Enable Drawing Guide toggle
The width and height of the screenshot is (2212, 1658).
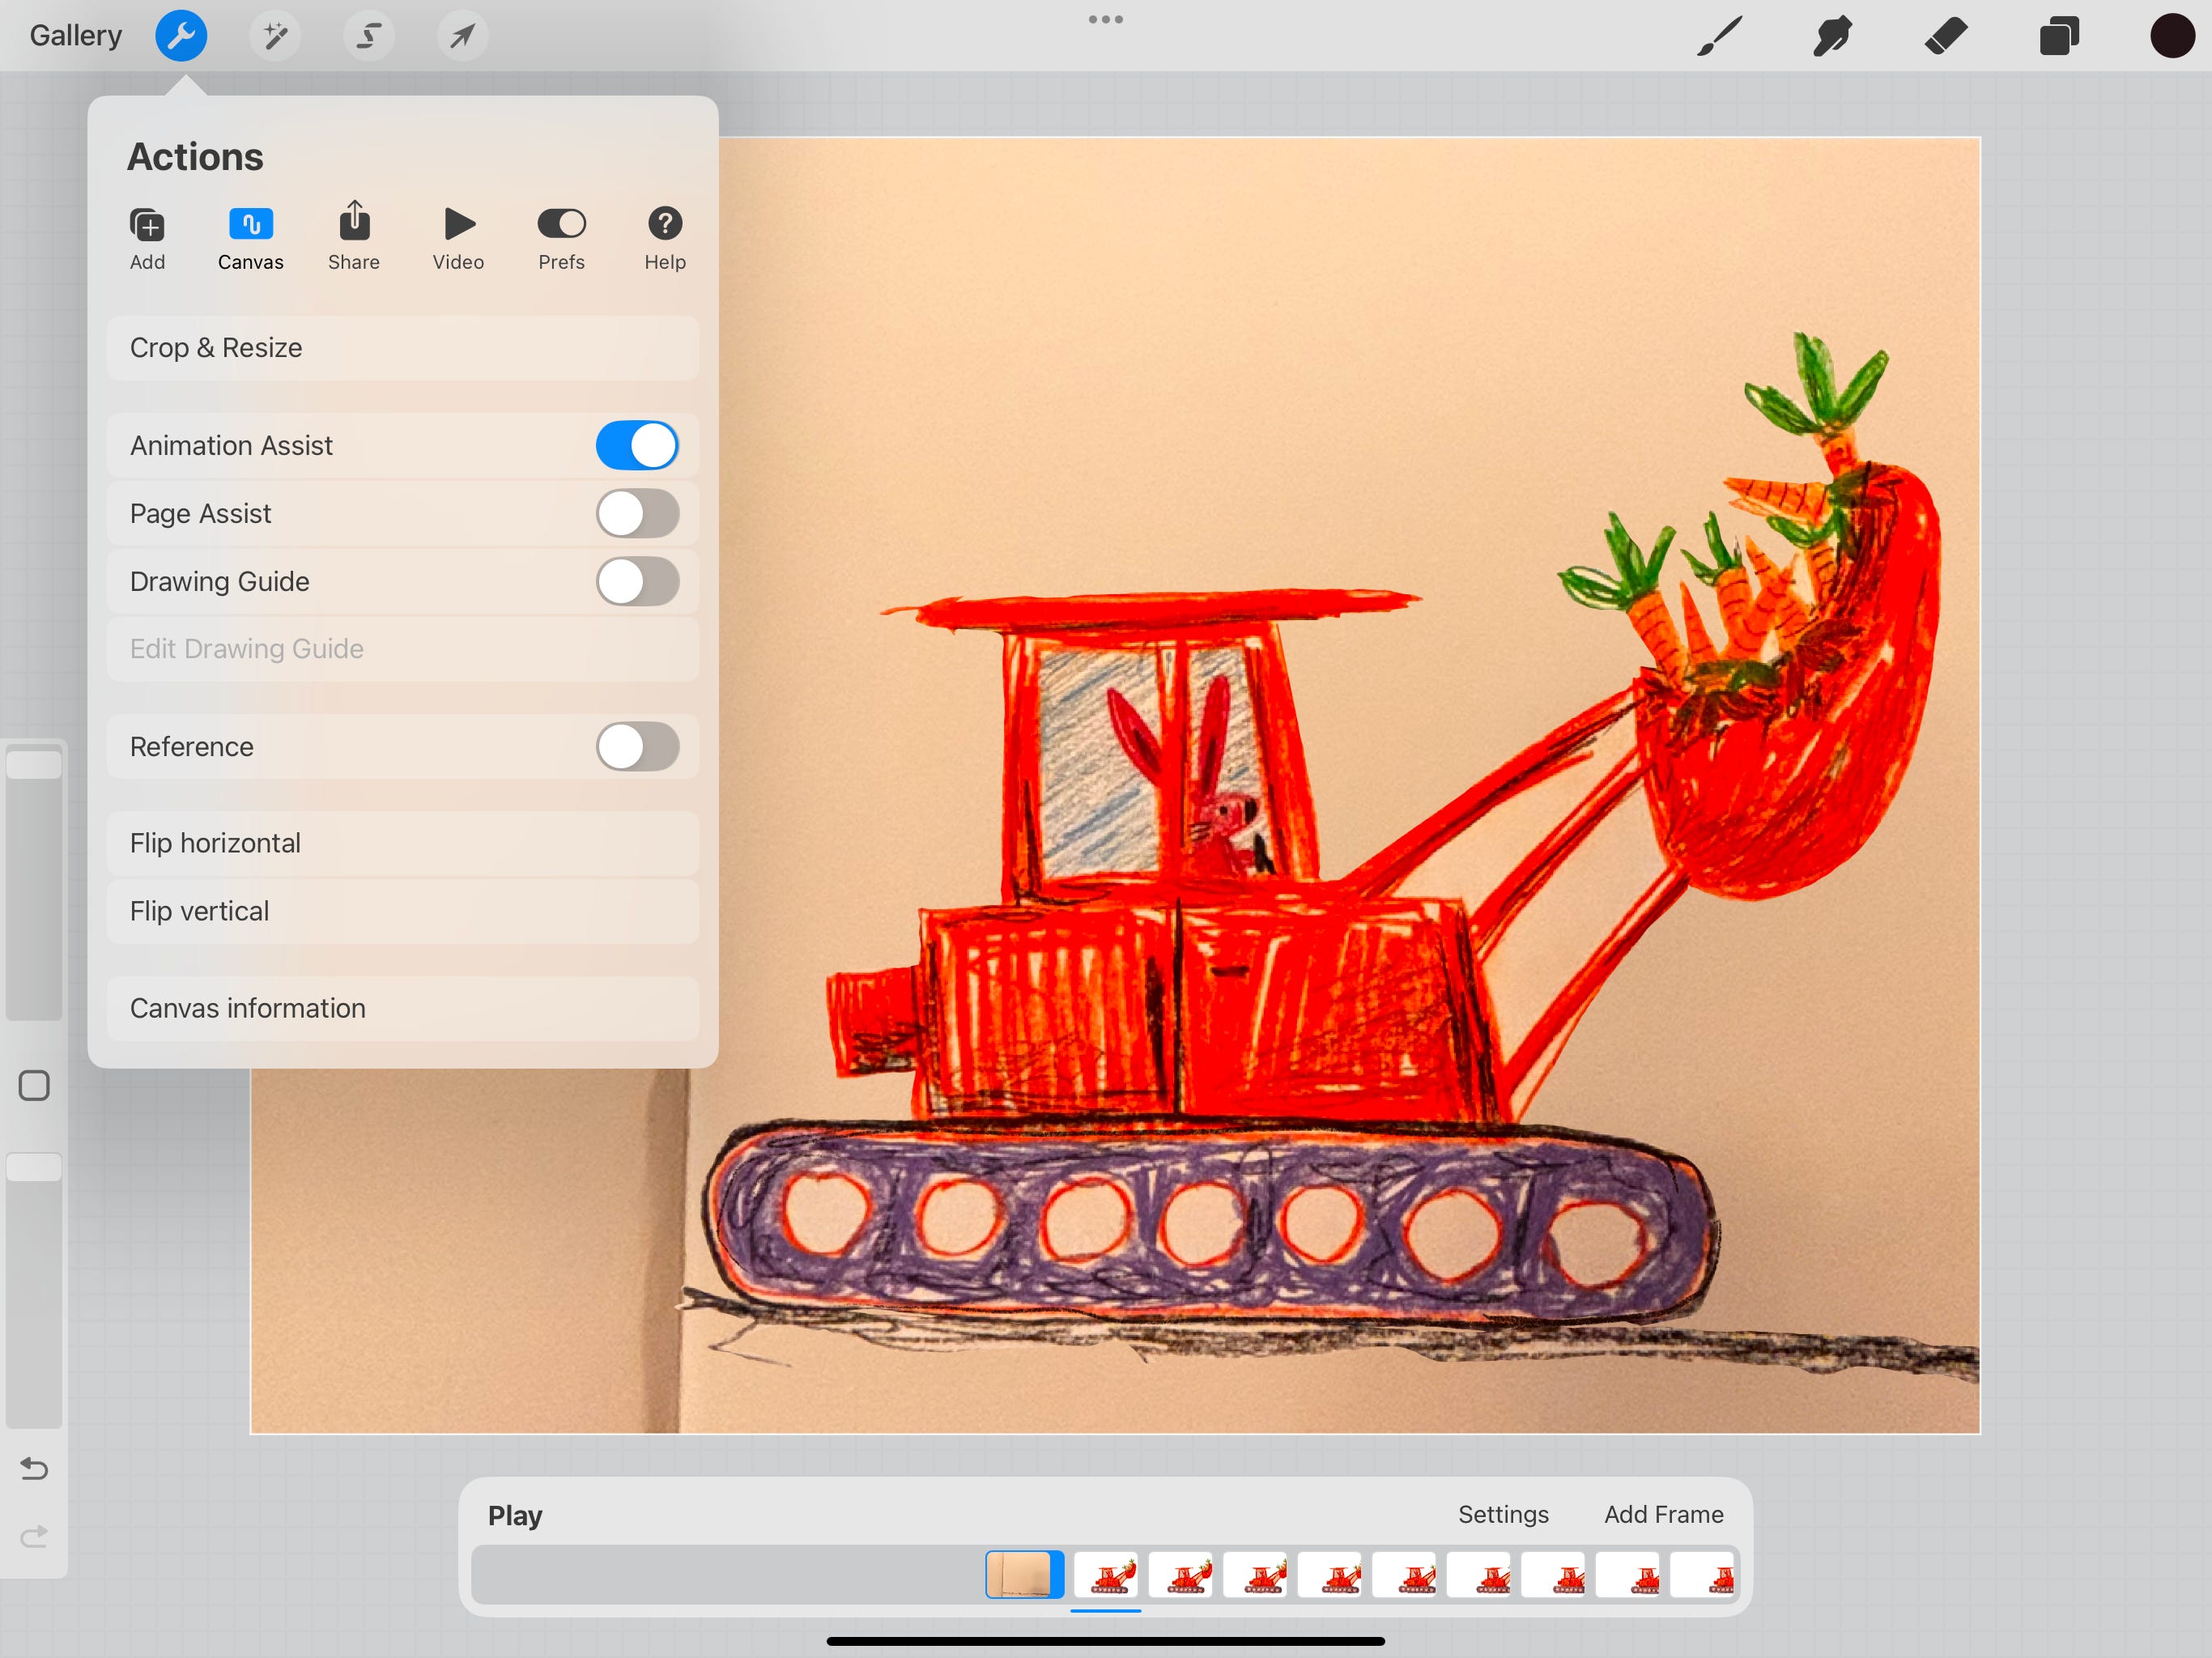tap(637, 581)
